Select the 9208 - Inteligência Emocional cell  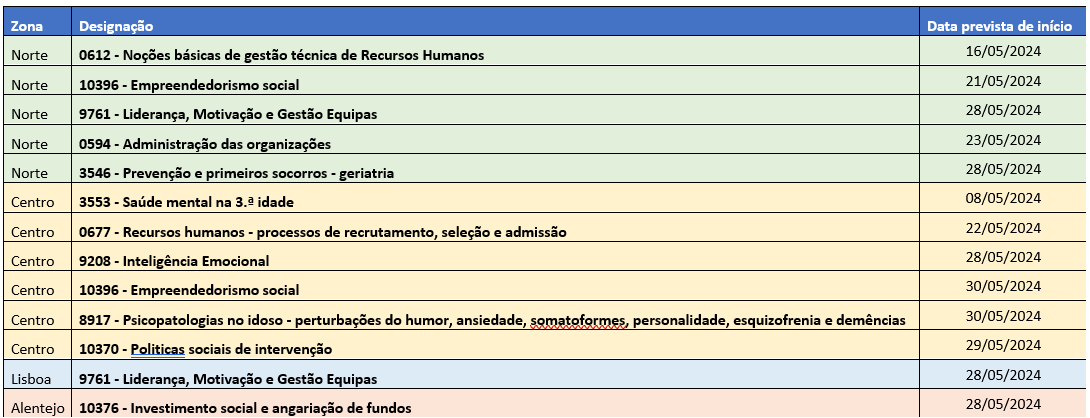point(496,257)
